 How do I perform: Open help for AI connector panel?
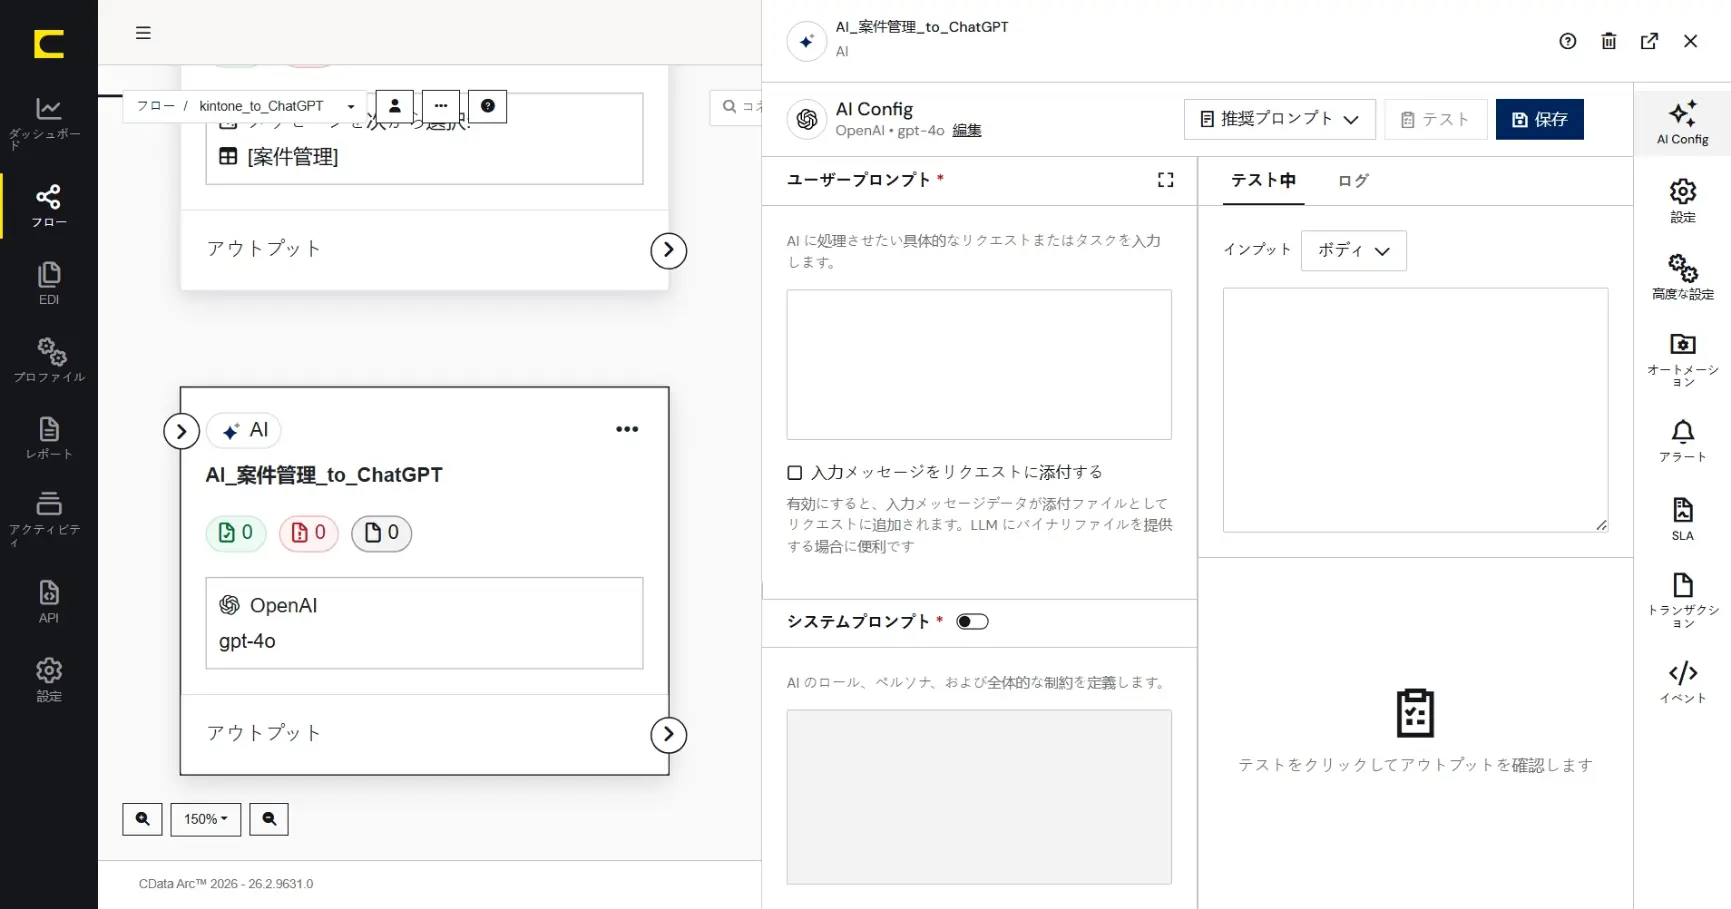click(1568, 41)
